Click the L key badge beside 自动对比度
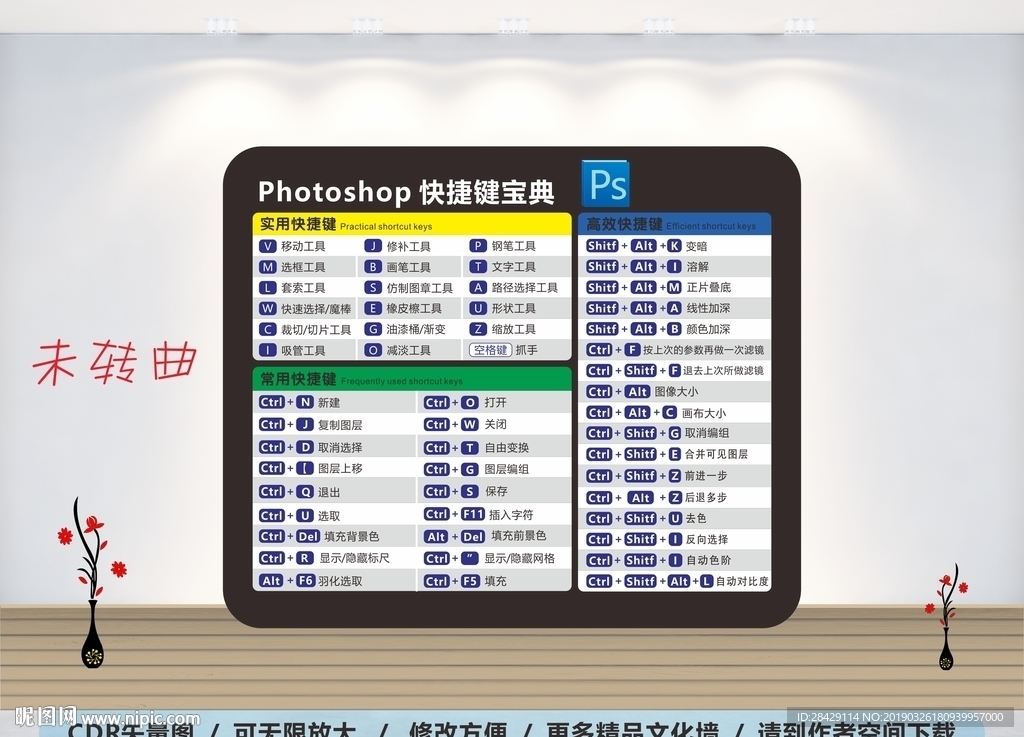 [x=707, y=581]
